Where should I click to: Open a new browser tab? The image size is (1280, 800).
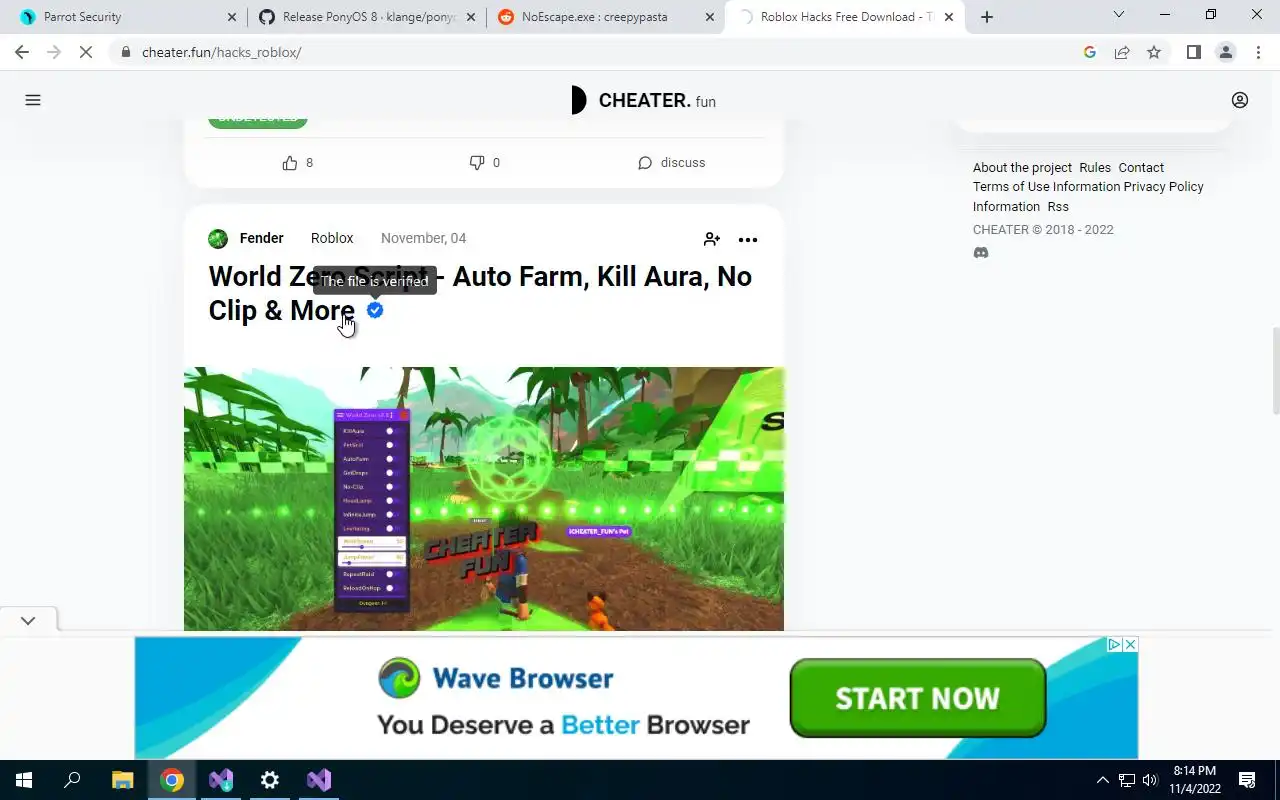[x=987, y=17]
